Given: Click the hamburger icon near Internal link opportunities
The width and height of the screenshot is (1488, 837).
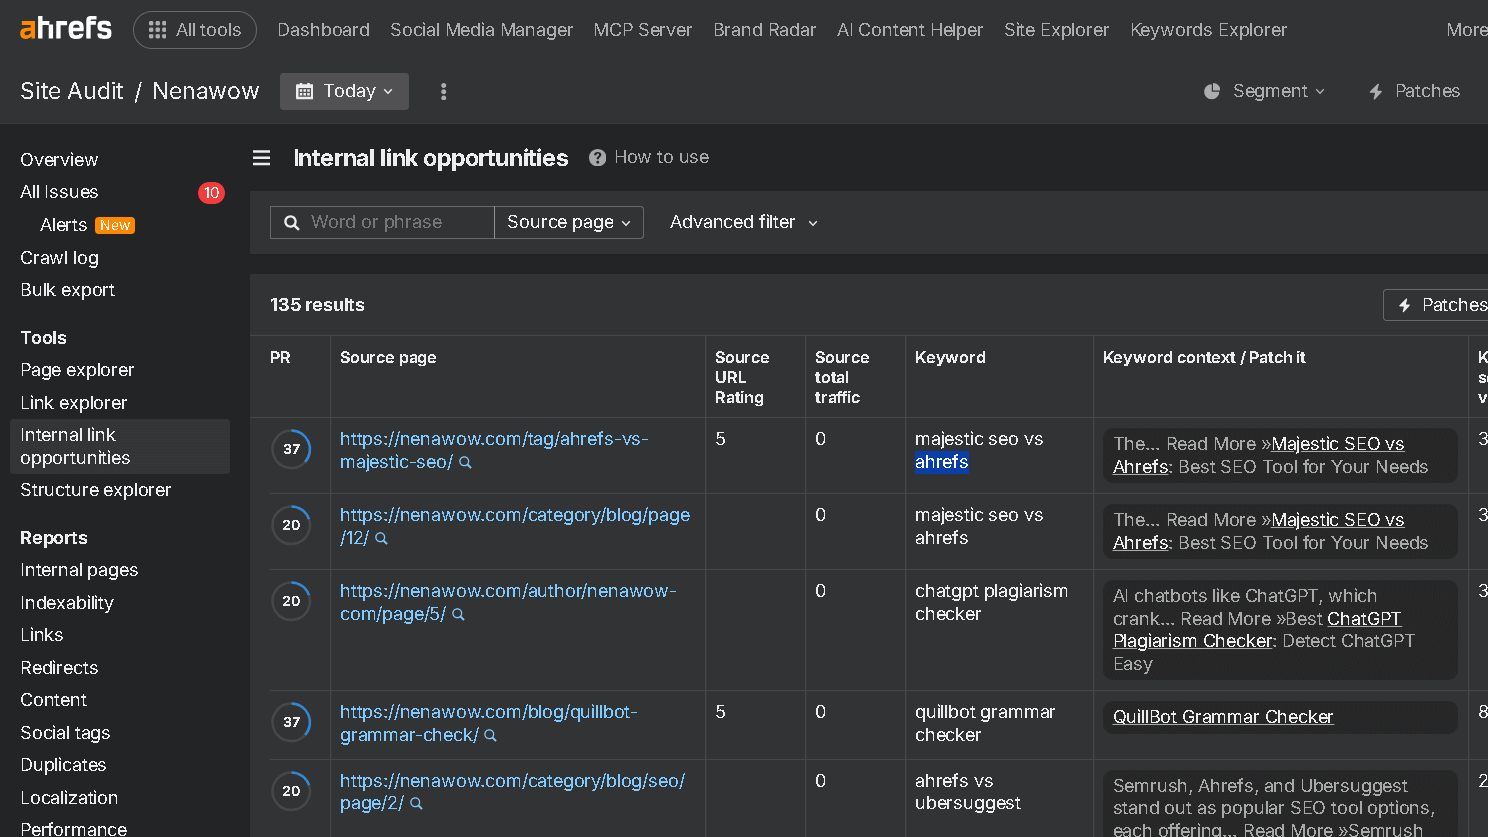Looking at the screenshot, I should (x=261, y=157).
